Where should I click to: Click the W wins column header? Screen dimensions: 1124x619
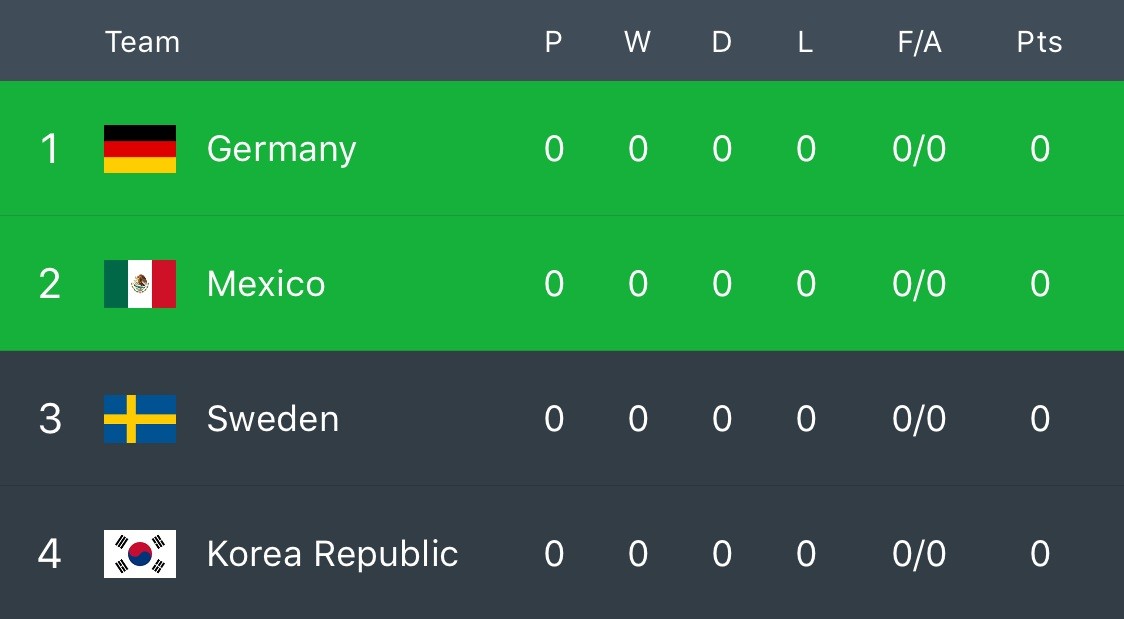click(637, 42)
